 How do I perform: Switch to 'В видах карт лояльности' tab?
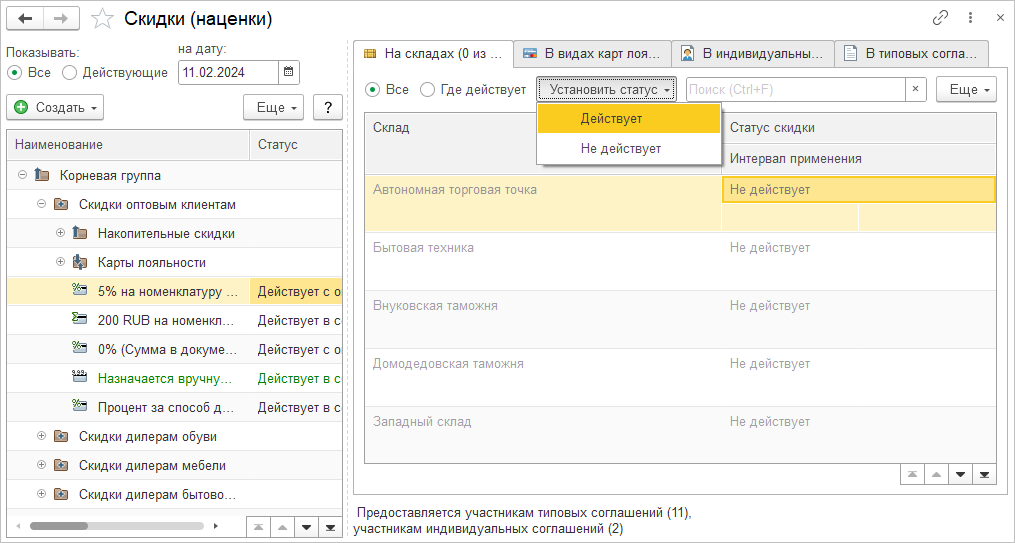[591, 53]
